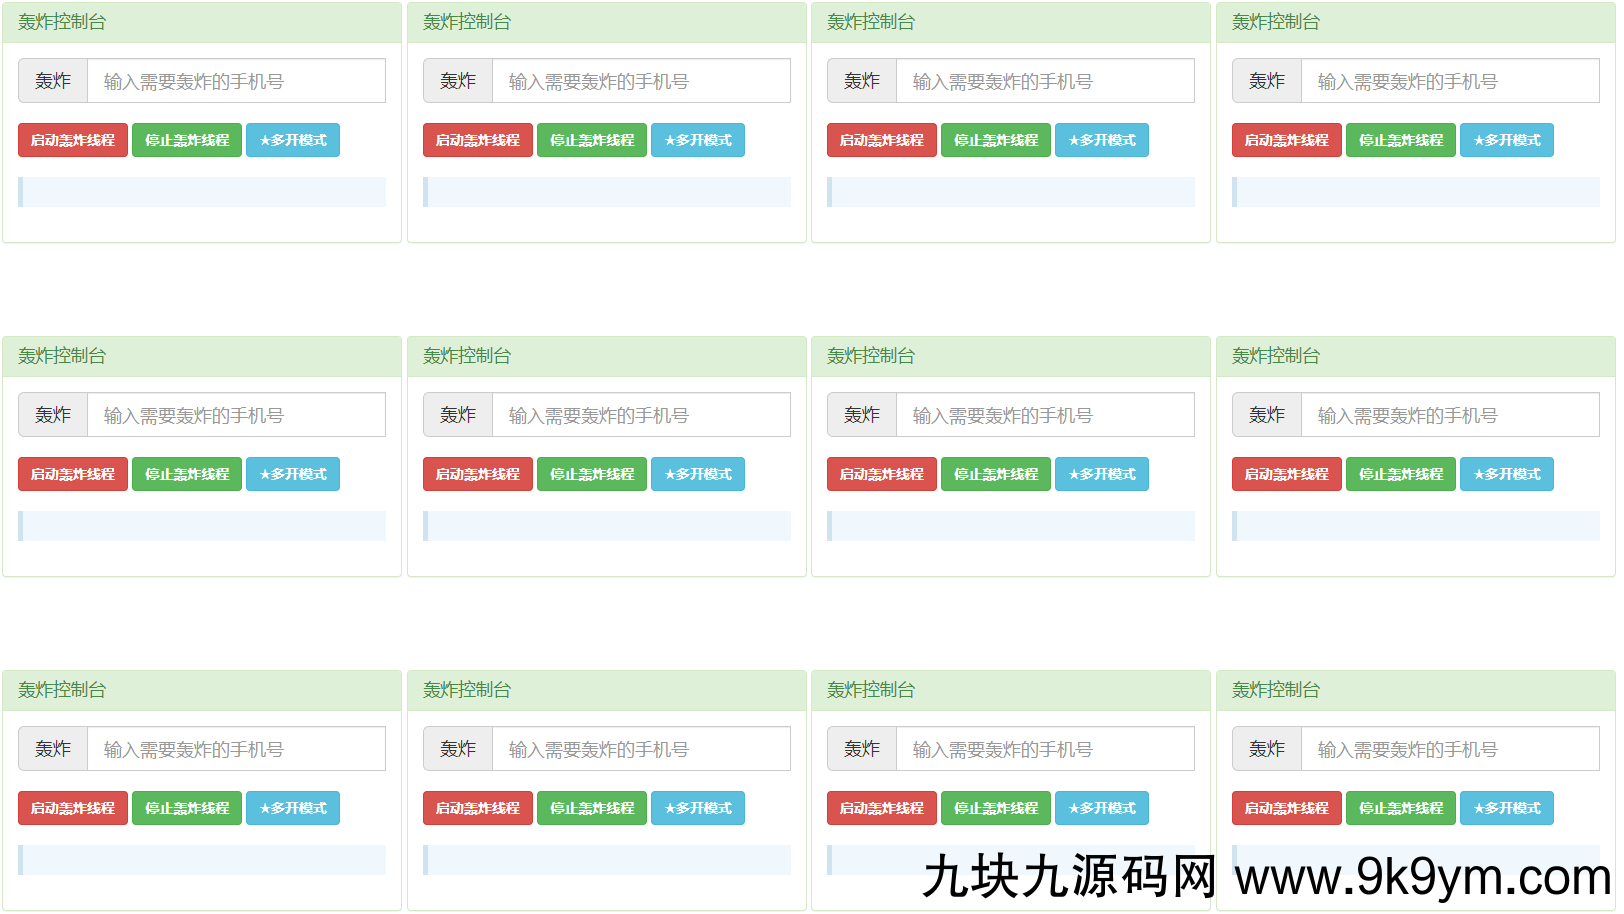
Task: Click 停止轰炸线程 in row three, third panel
Action: tap(996, 808)
